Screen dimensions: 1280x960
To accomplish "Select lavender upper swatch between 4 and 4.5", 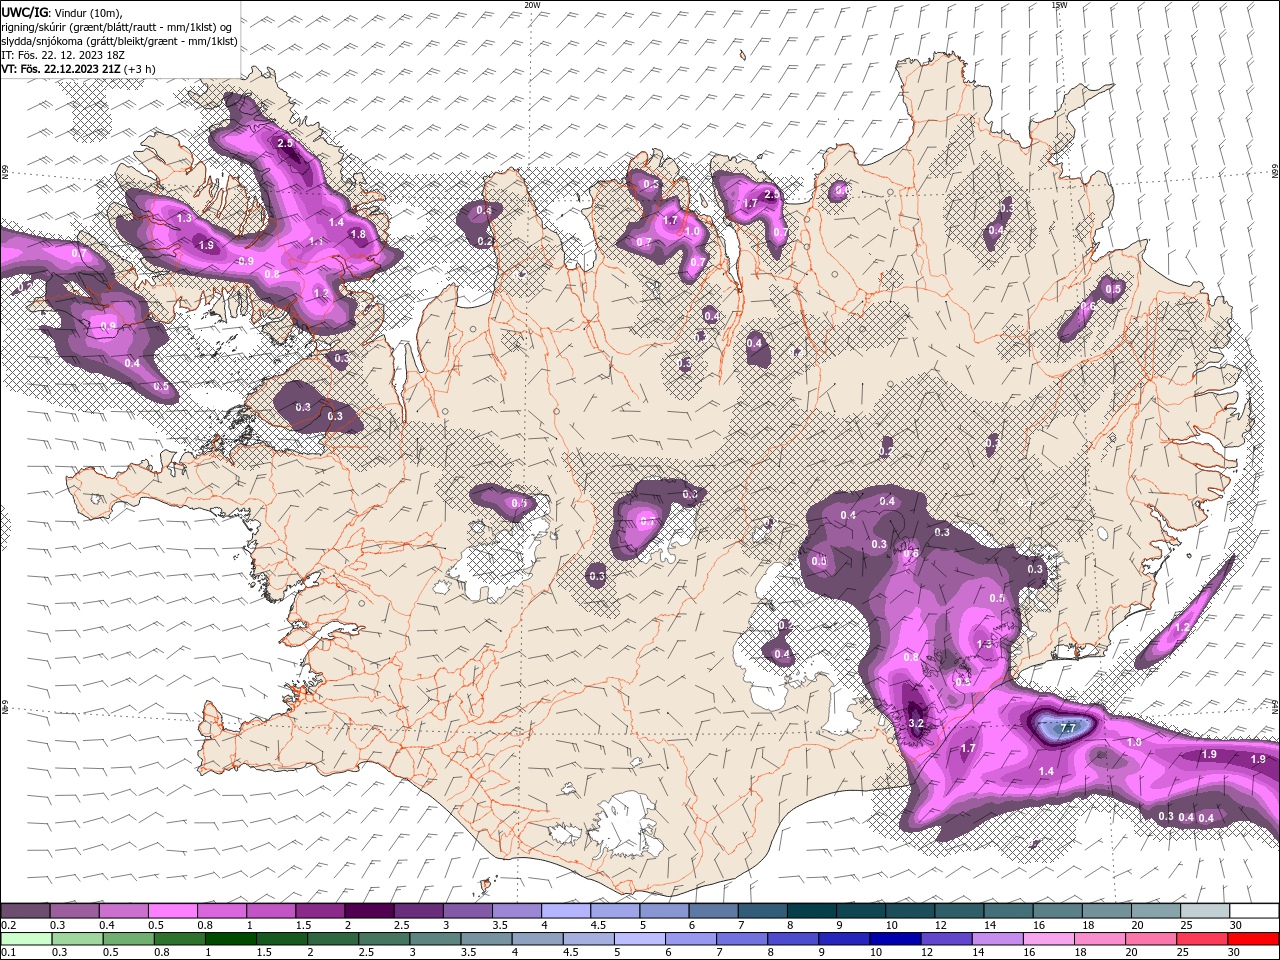I will pyautogui.click(x=565, y=911).
